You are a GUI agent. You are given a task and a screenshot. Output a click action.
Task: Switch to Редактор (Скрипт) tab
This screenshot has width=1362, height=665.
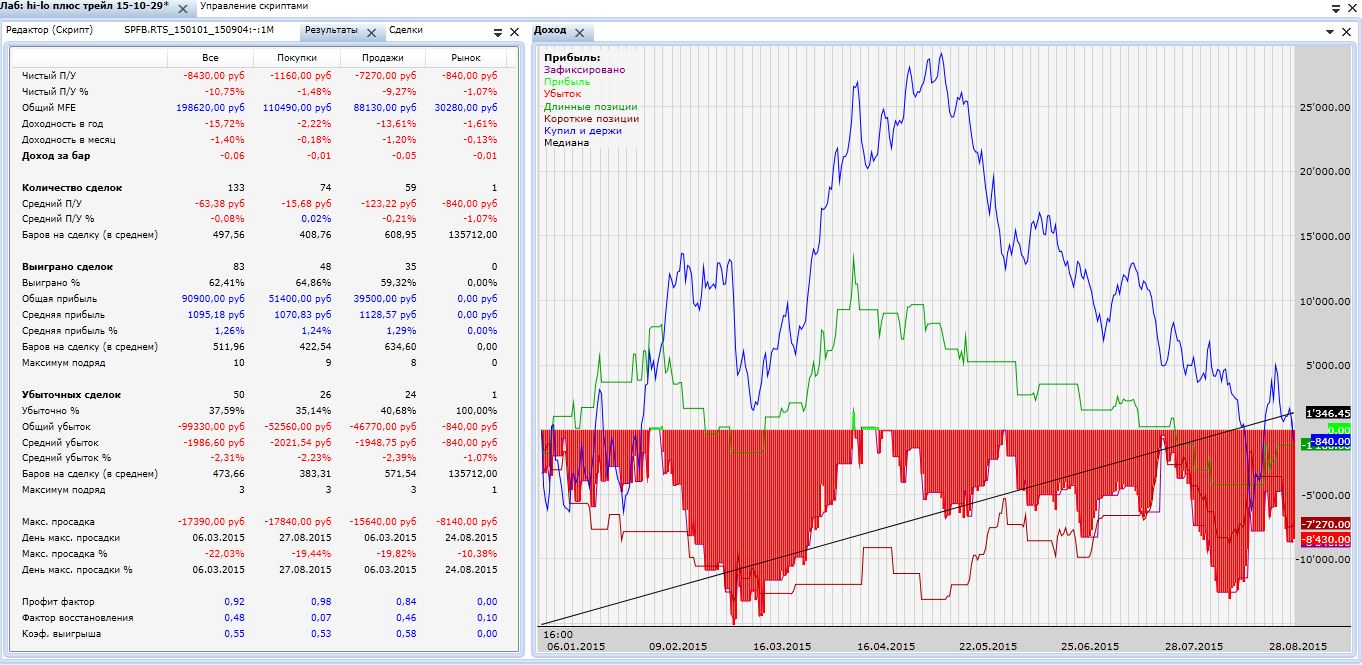tap(50, 30)
